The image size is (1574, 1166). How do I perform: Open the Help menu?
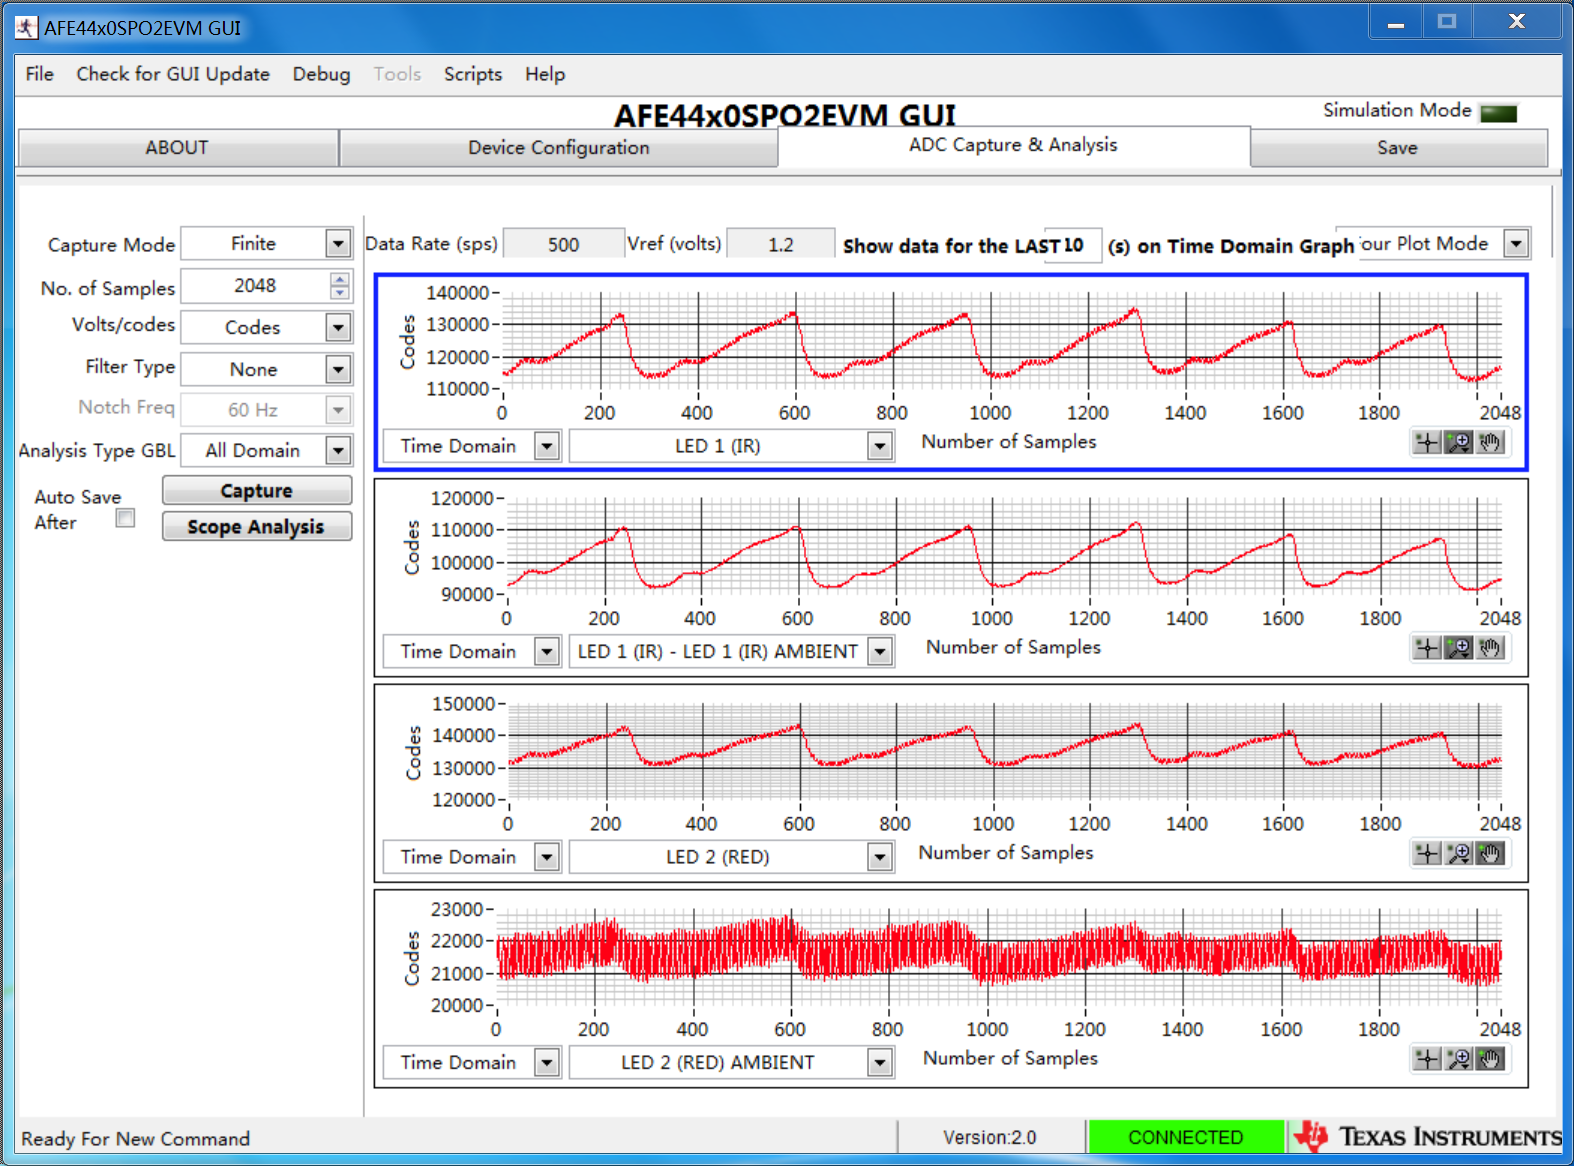(545, 74)
